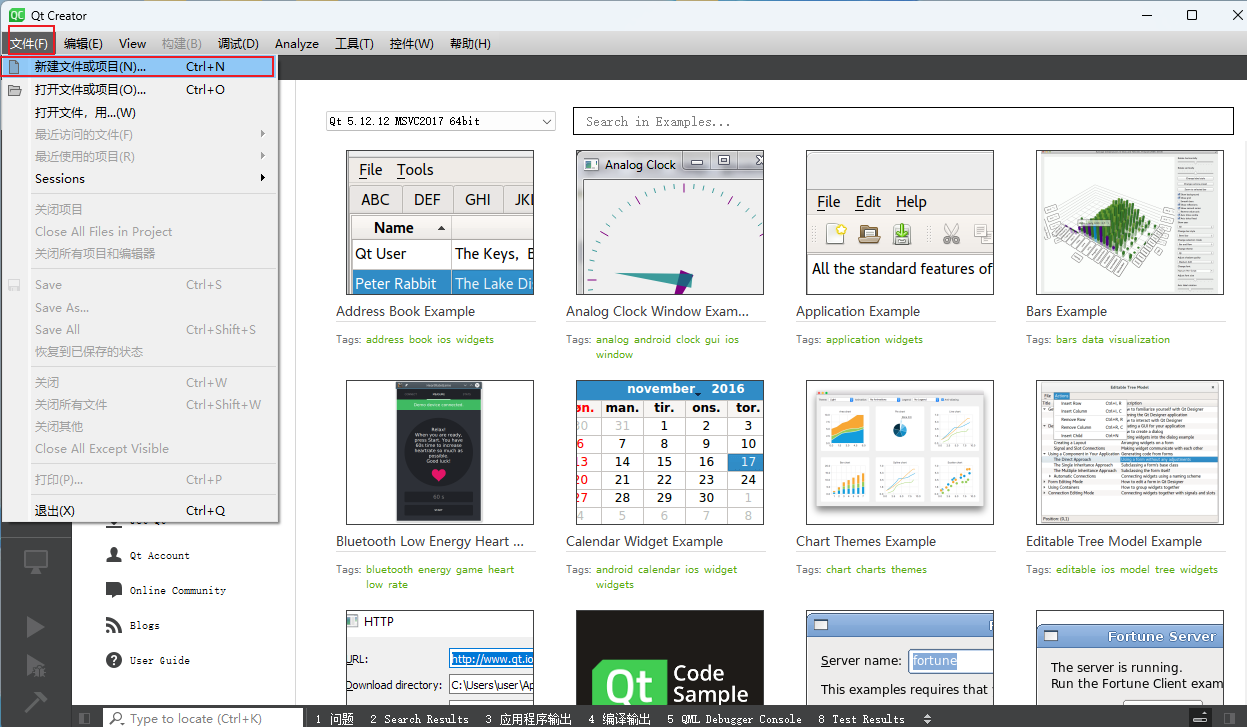Open the Qt 5.12.12 MSVC2017 64bit dropdown

pos(441,121)
